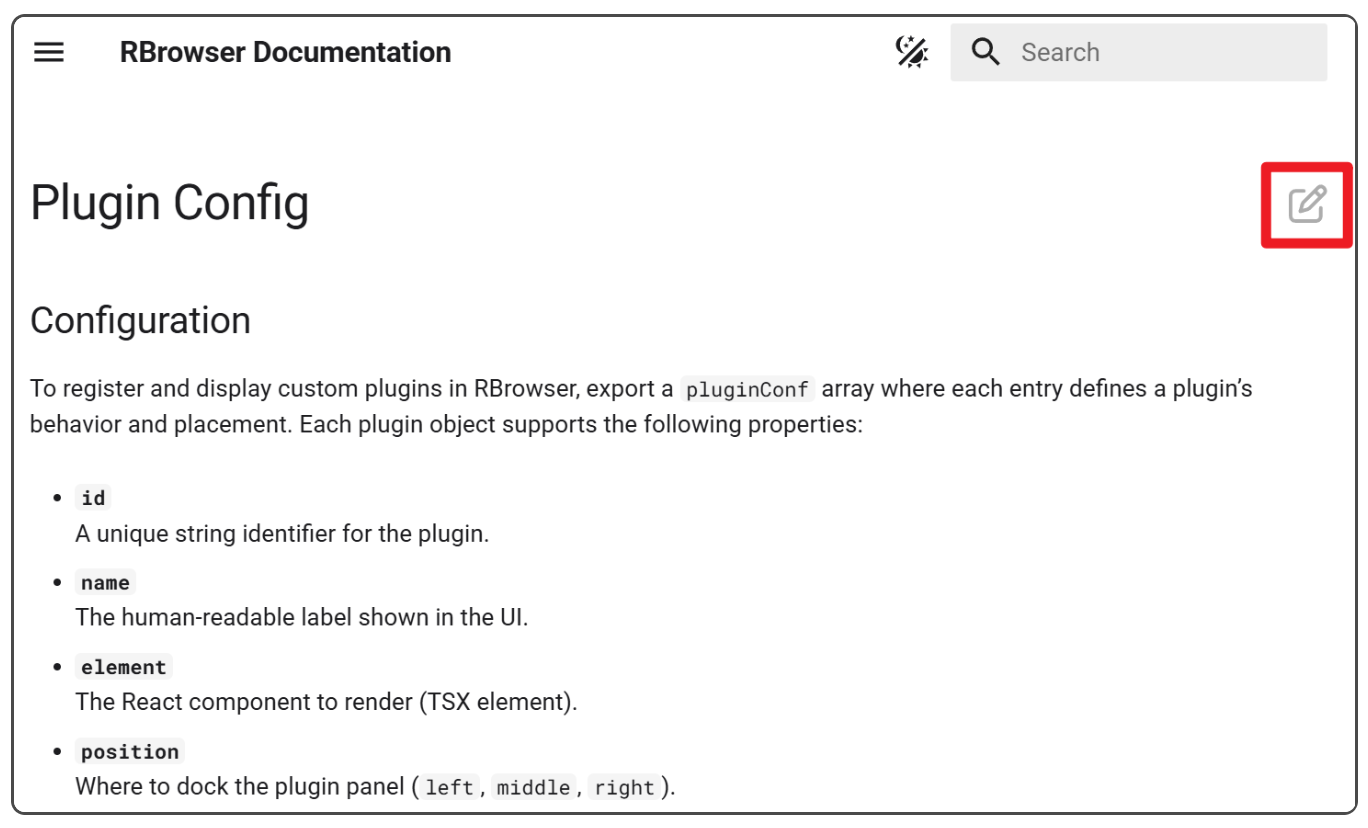The height and width of the screenshot is (828, 1368).
Task: Click the pluginConf inline code
Action: [x=747, y=389]
